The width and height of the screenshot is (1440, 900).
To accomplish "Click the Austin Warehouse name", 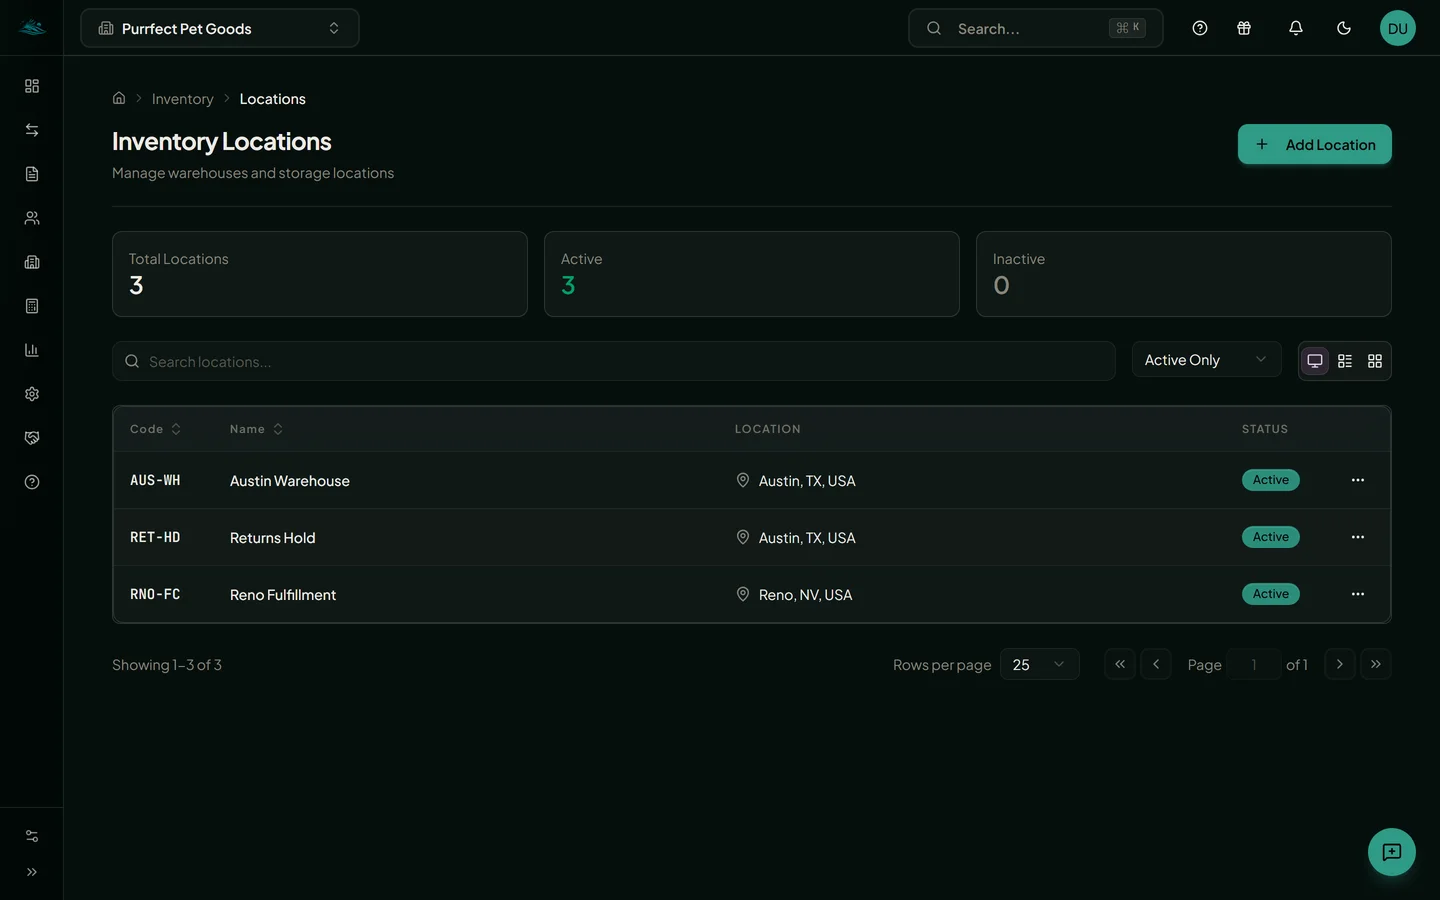I will [290, 481].
